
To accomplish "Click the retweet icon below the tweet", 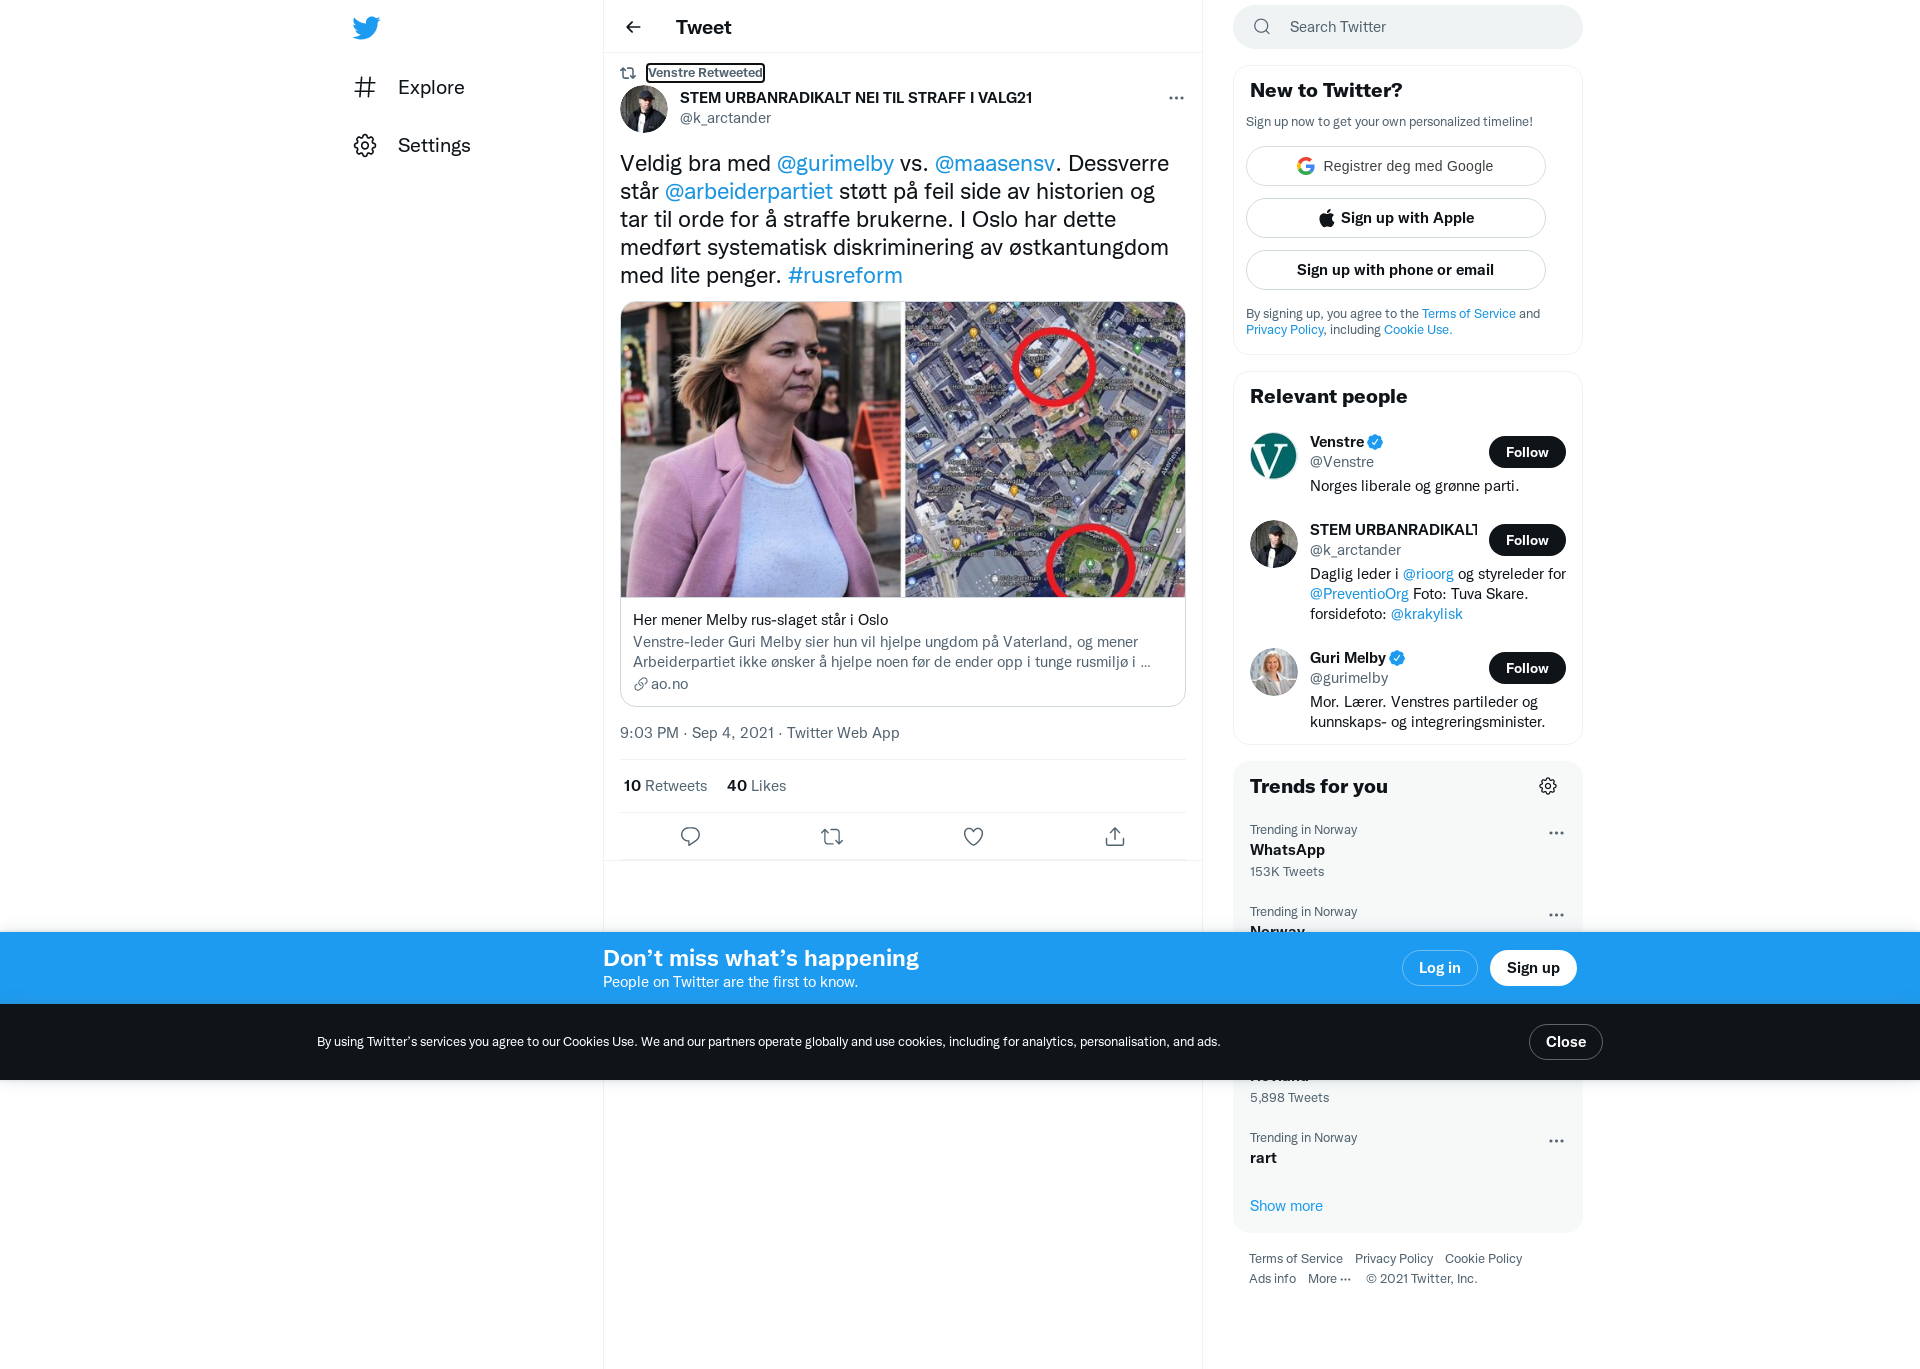I will (x=832, y=836).
